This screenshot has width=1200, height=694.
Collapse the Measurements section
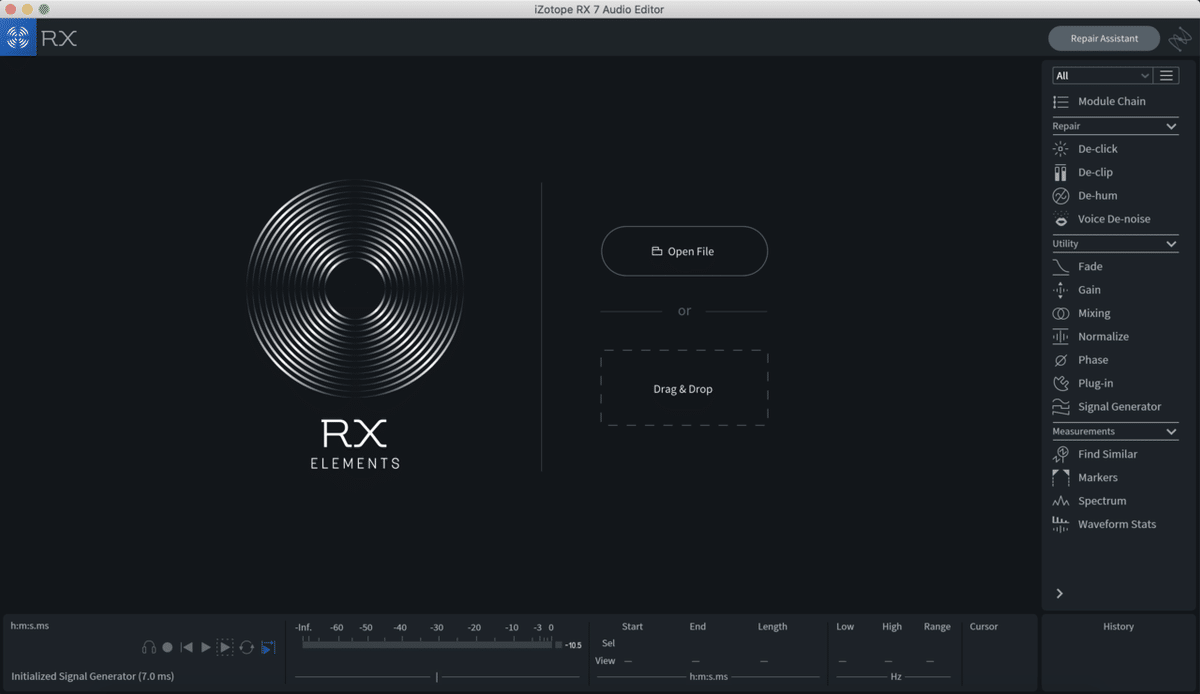(x=1172, y=432)
